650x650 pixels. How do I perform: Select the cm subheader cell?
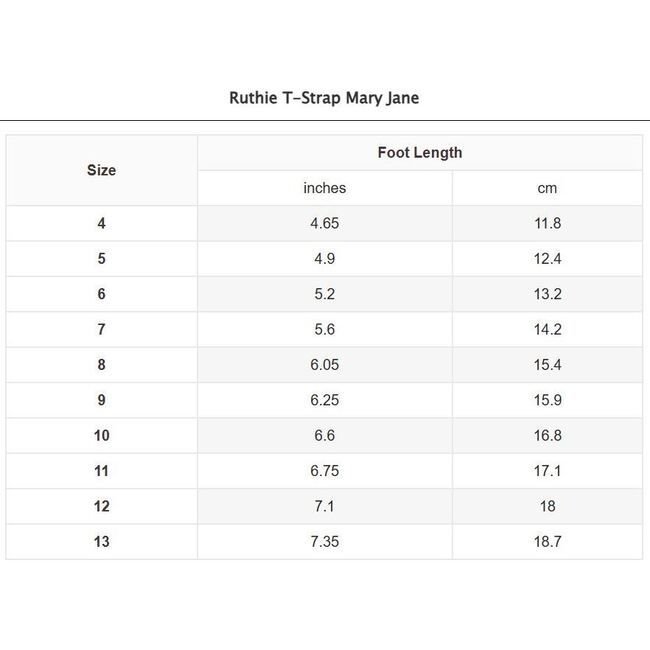pyautogui.click(x=547, y=188)
